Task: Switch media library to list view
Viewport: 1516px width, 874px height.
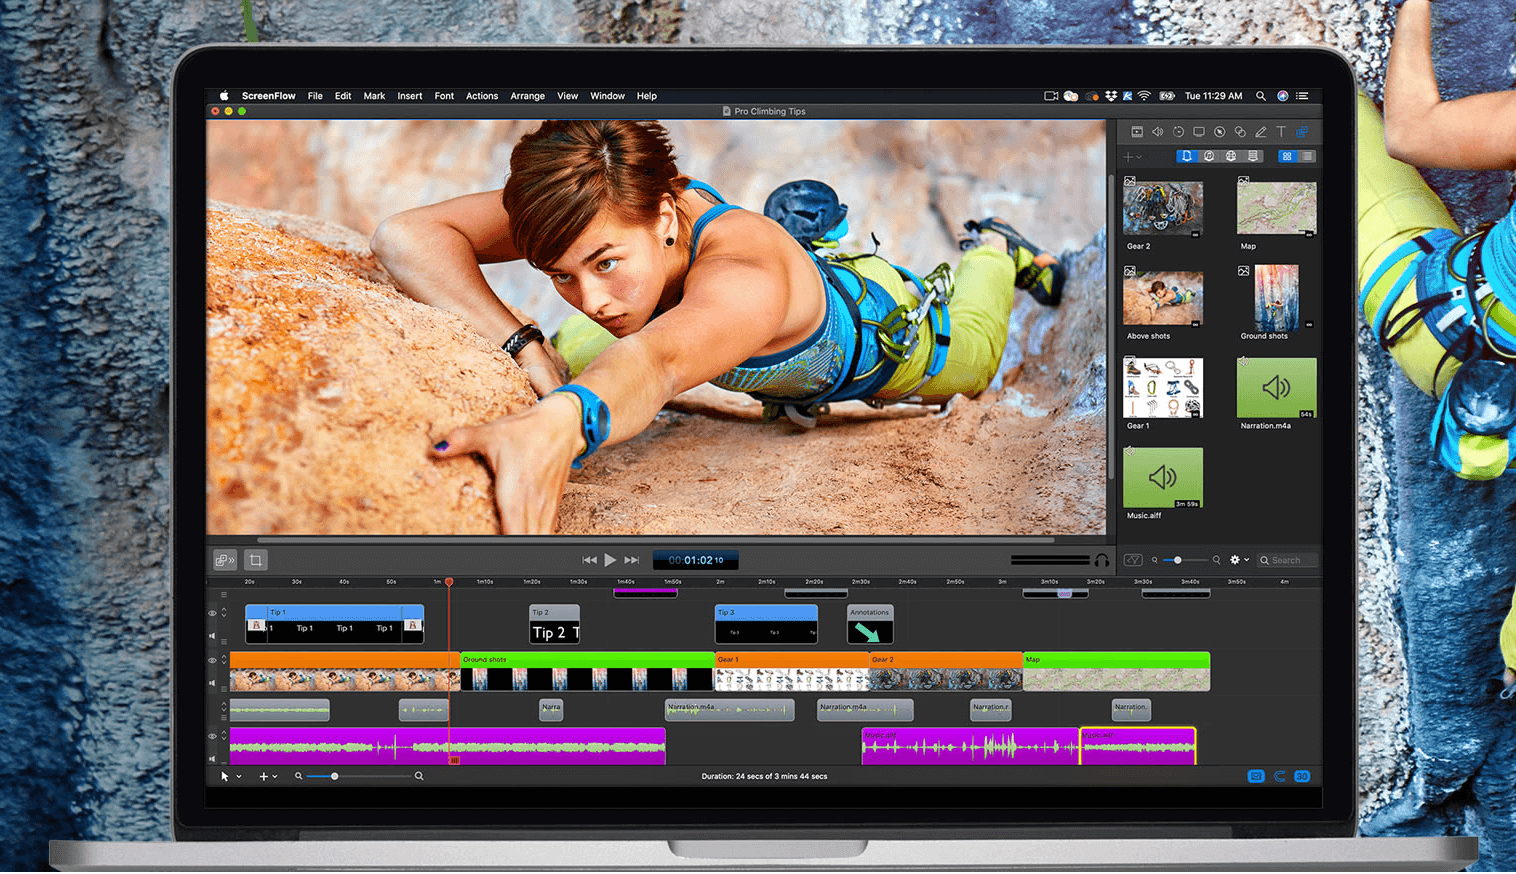Action: click(1307, 157)
